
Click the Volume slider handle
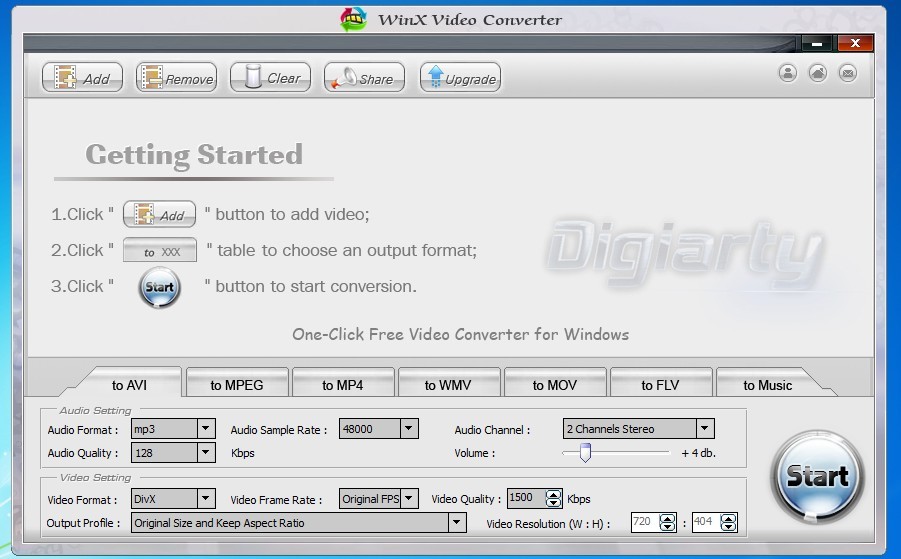(585, 453)
